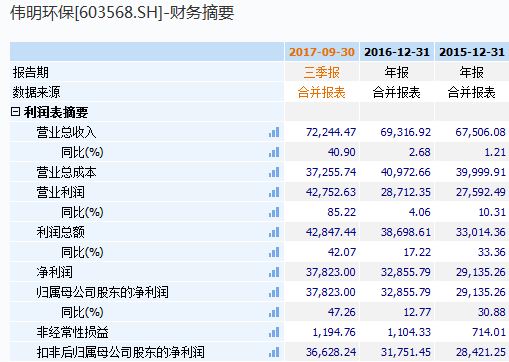Click the 营业利润 row label

click(x=60, y=192)
